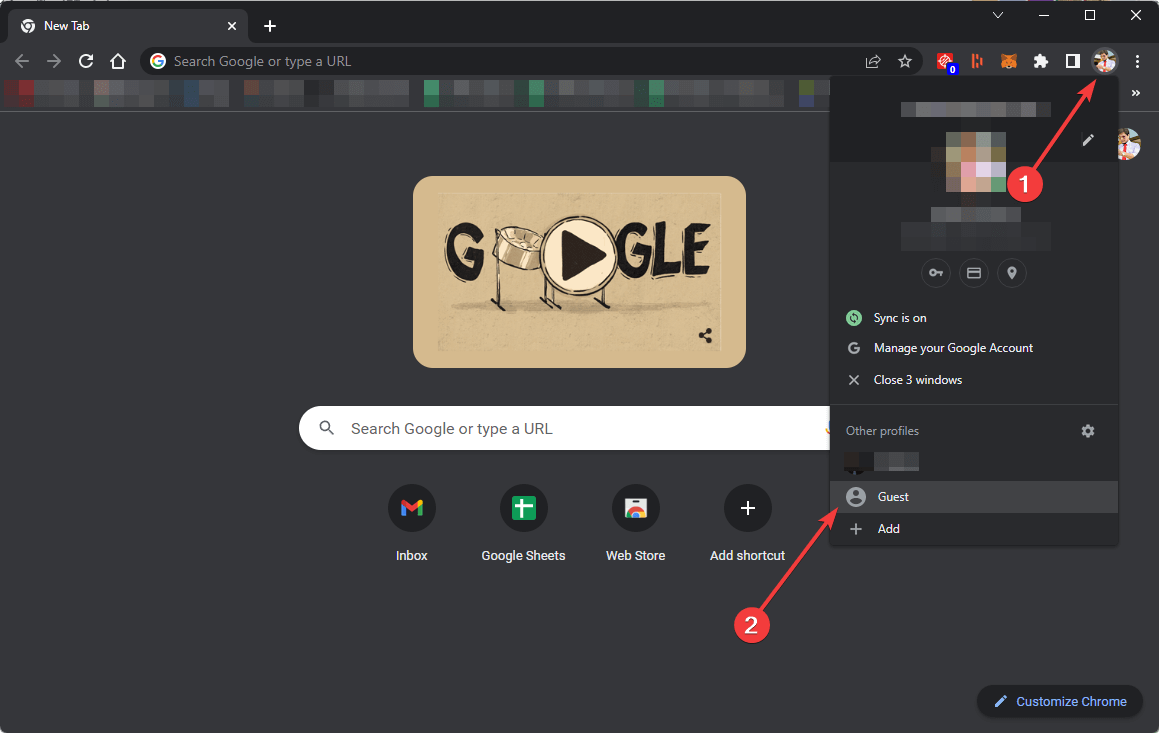Open the tab search dropdown chevron

coord(998,16)
